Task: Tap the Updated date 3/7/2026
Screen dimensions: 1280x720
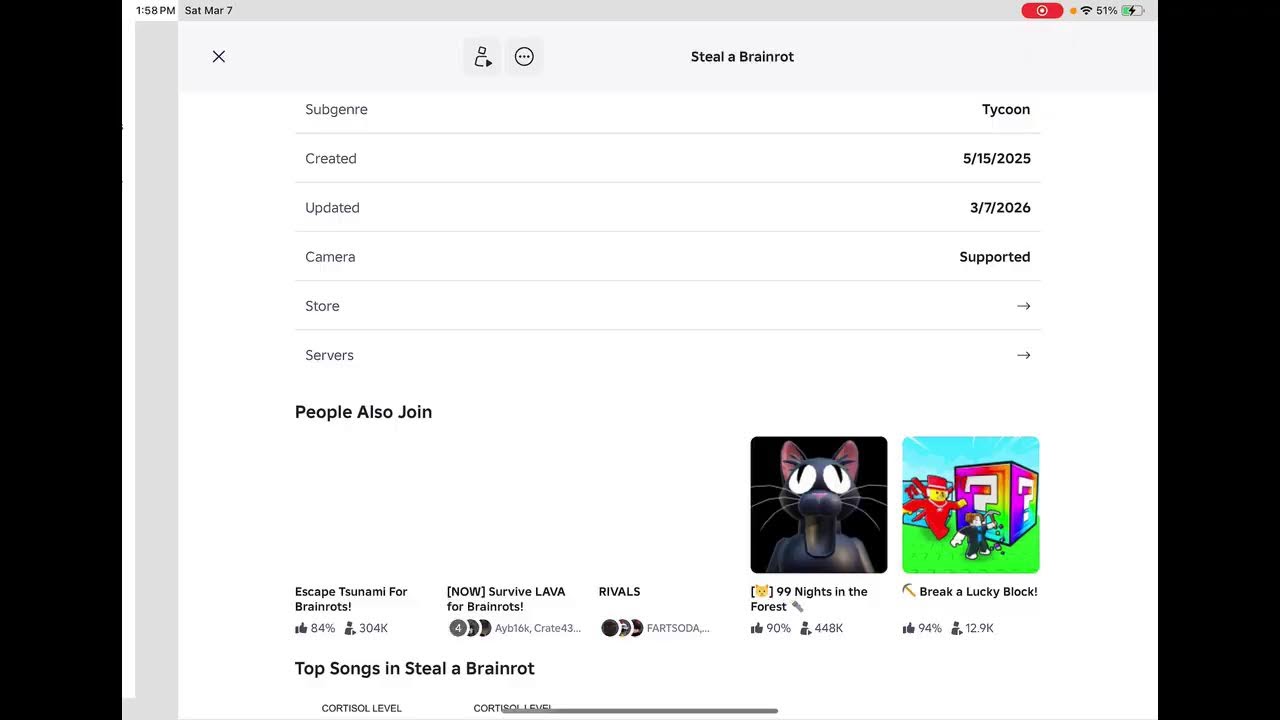Action: [1000, 208]
